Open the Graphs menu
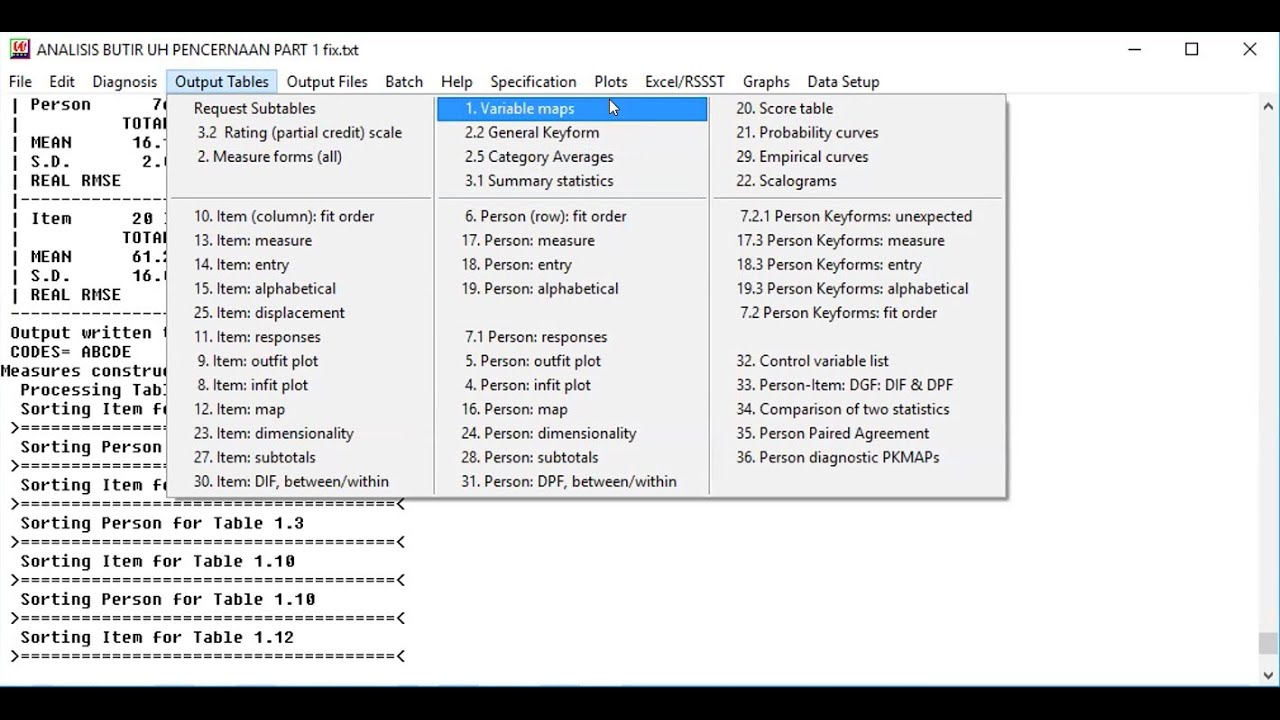This screenshot has width=1280, height=720. pyautogui.click(x=766, y=82)
